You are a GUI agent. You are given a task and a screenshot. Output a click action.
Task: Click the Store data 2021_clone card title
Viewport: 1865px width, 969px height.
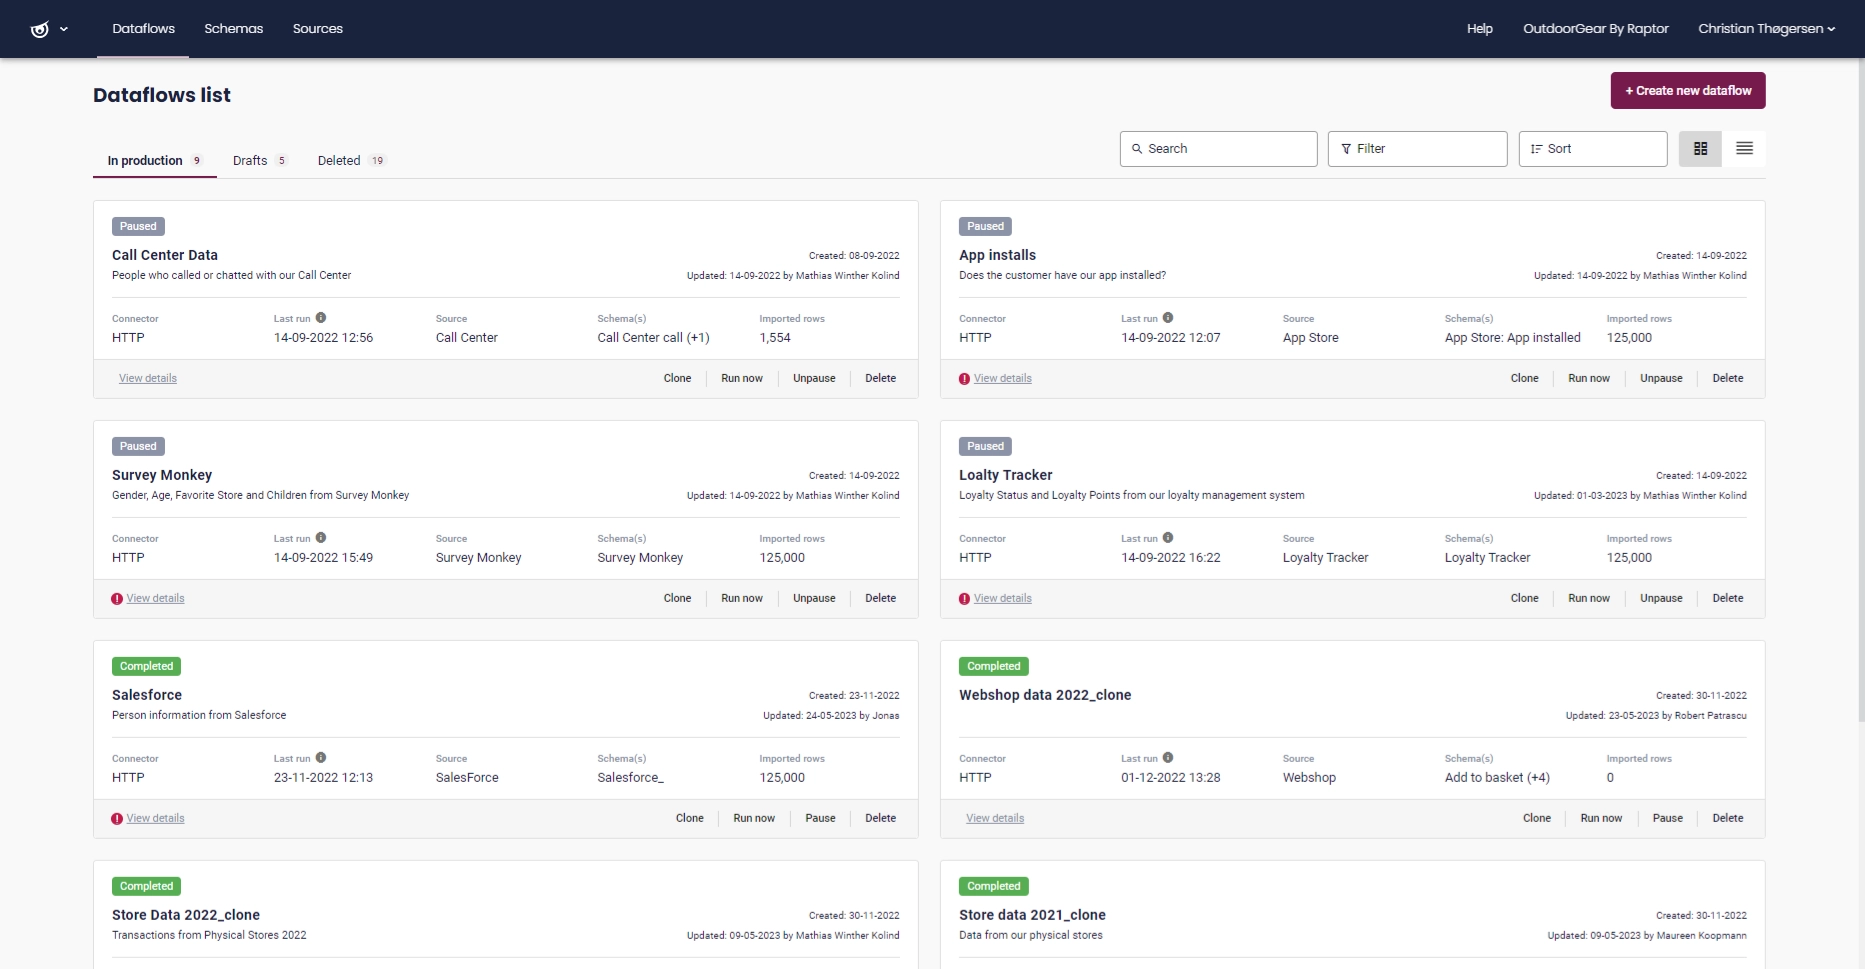pyautogui.click(x=1032, y=915)
